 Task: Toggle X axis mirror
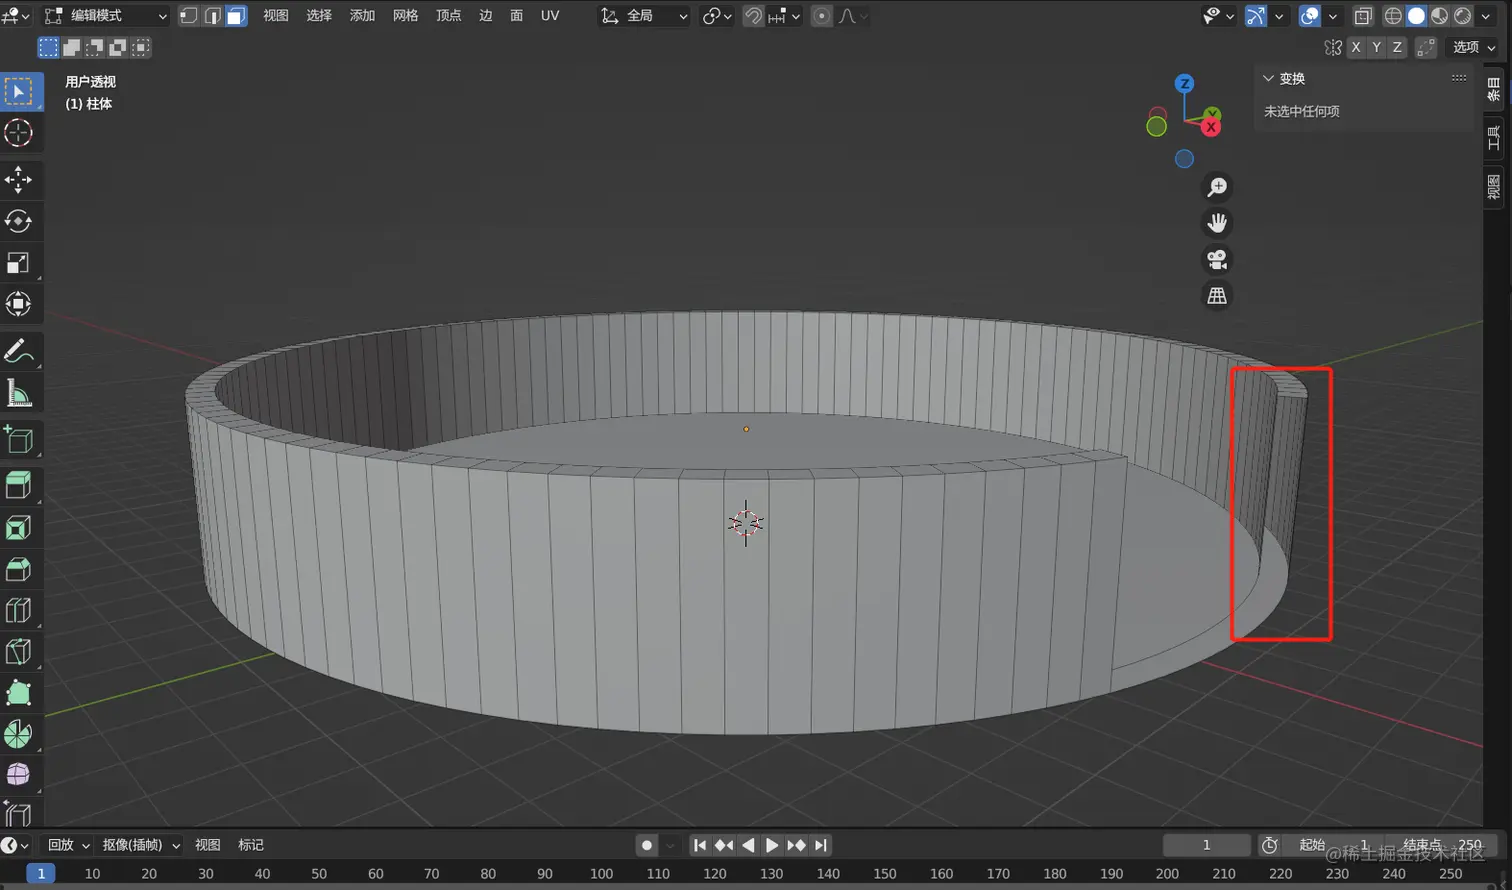[x=1356, y=47]
